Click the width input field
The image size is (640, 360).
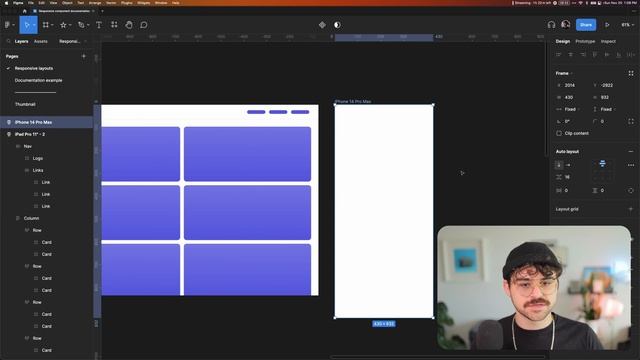pyautogui.click(x=573, y=97)
